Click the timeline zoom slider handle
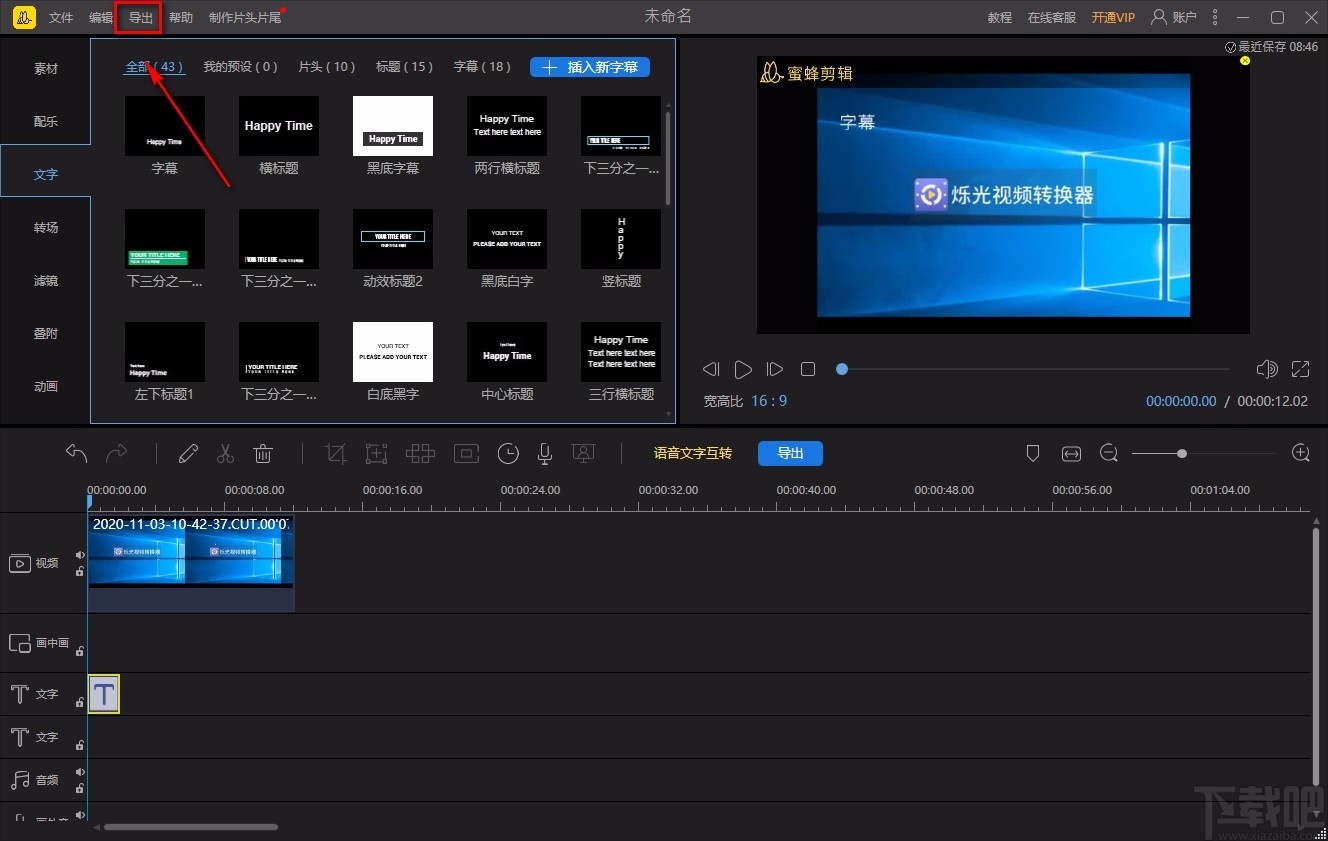The width and height of the screenshot is (1328, 841). [x=1182, y=454]
